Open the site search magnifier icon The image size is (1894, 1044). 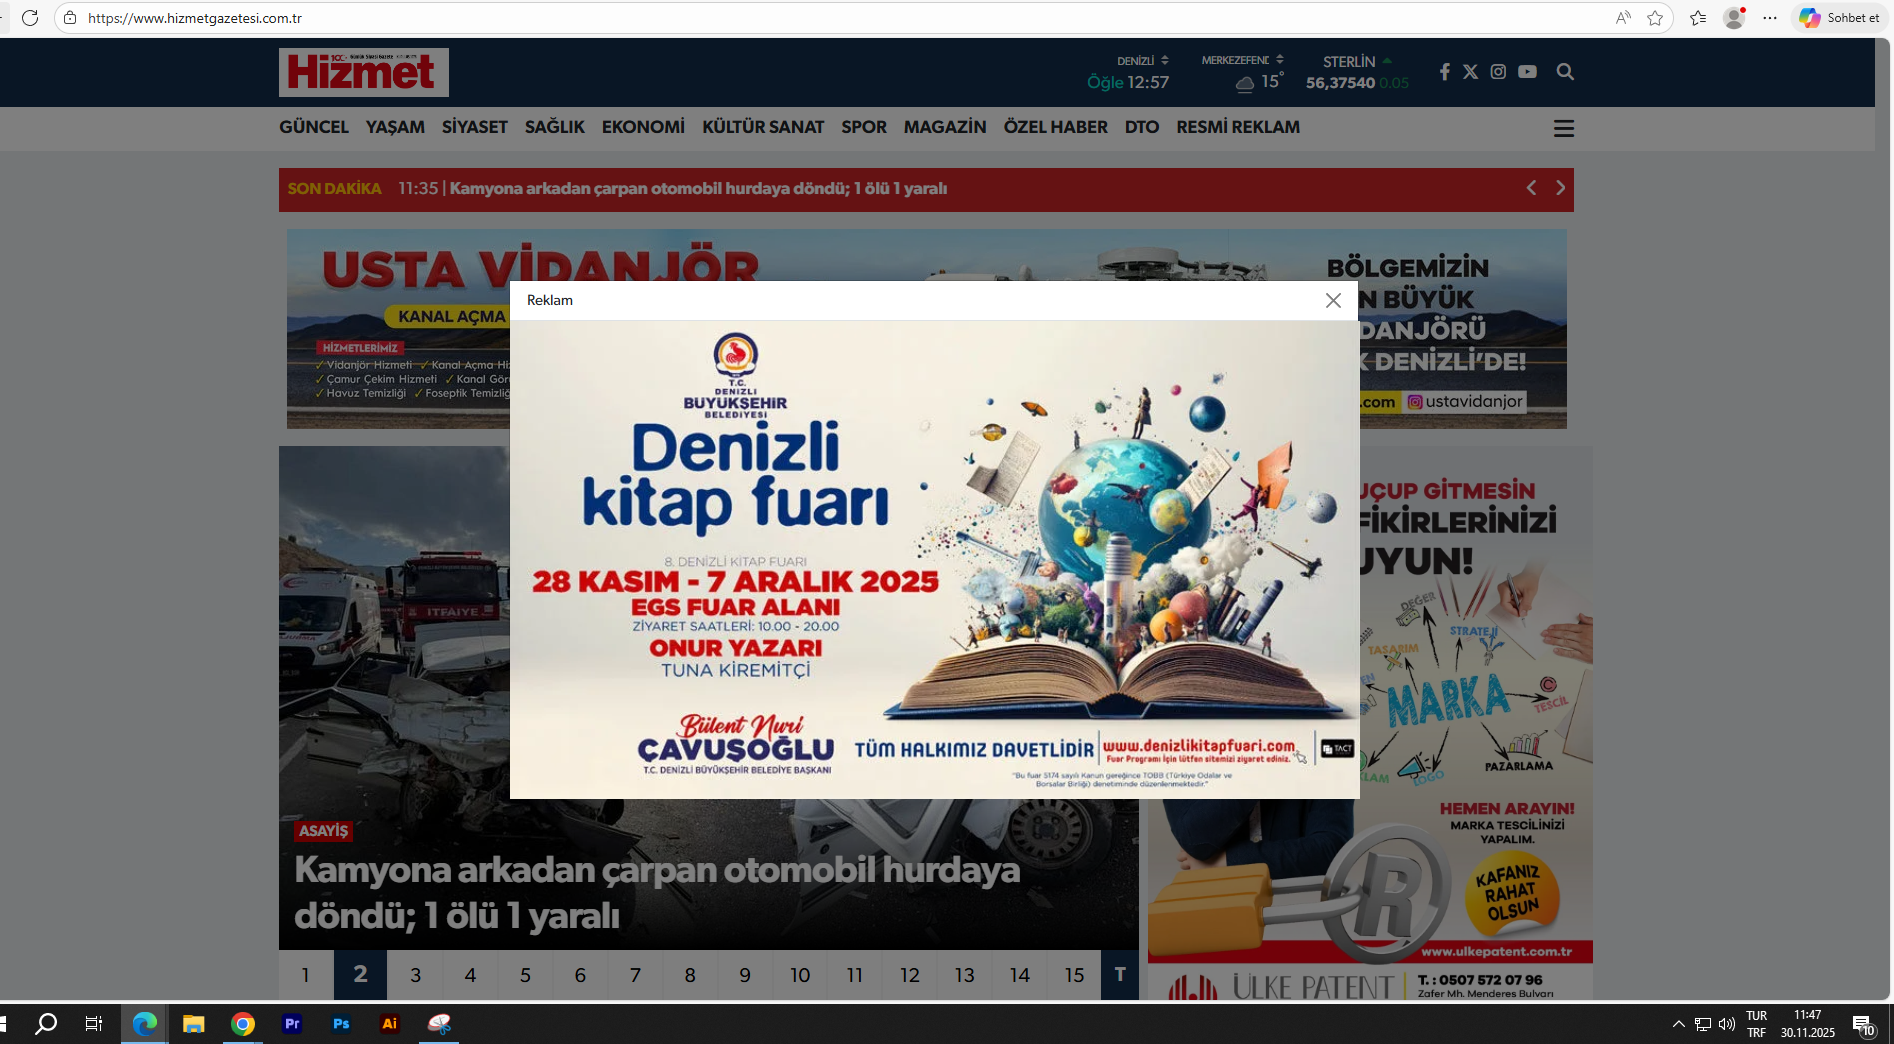click(1565, 72)
